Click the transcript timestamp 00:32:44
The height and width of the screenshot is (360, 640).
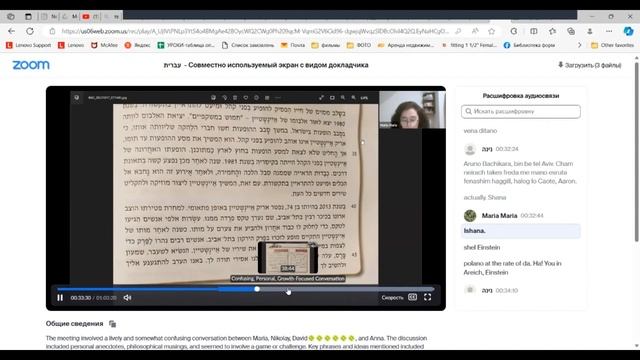(x=532, y=216)
